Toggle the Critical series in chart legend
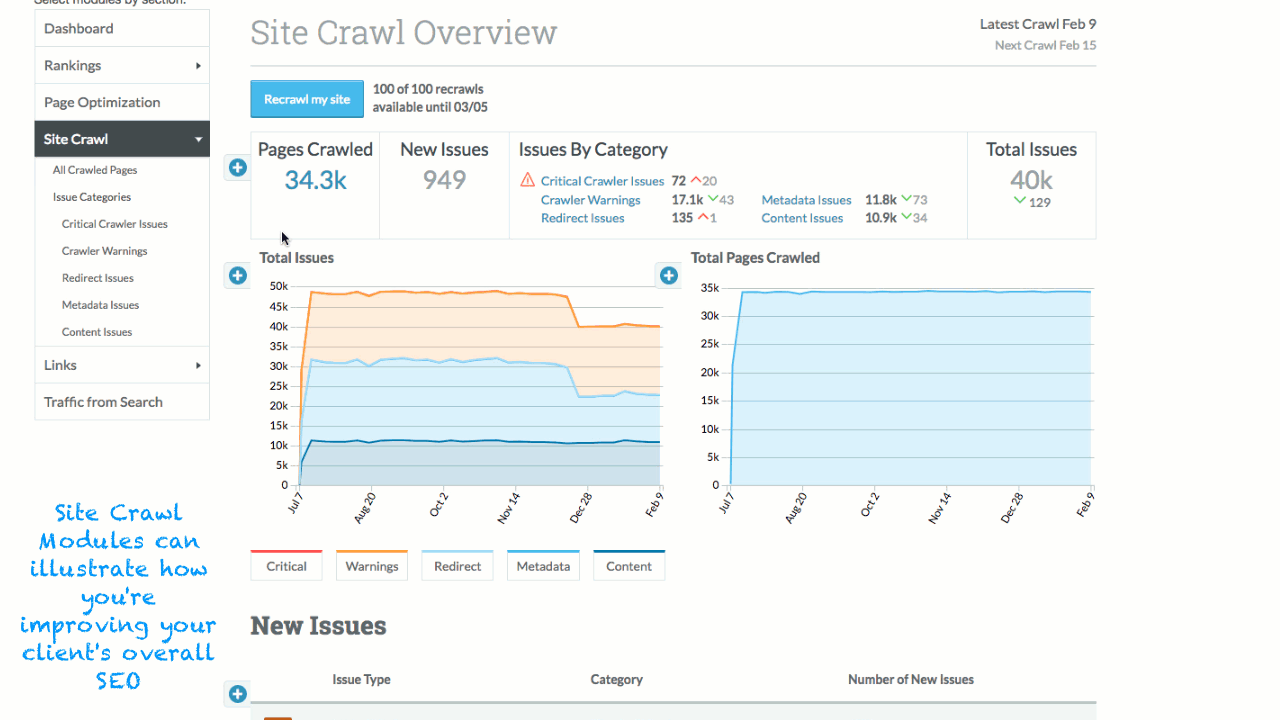The width and height of the screenshot is (1280, 720). click(x=286, y=566)
